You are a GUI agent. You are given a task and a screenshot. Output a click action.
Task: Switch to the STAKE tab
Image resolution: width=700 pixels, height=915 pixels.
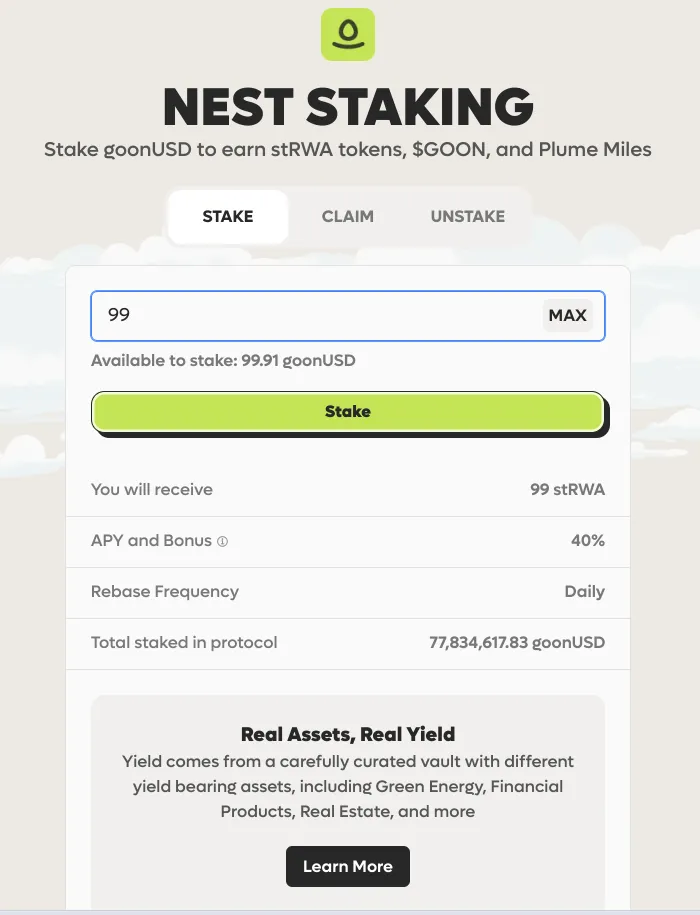click(228, 216)
